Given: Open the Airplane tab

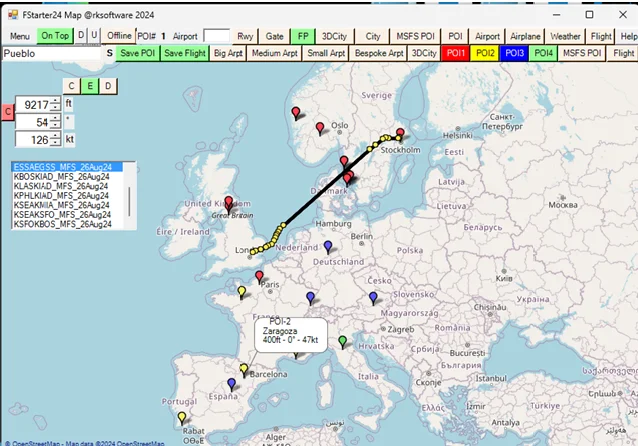Looking at the screenshot, I should 525,36.
